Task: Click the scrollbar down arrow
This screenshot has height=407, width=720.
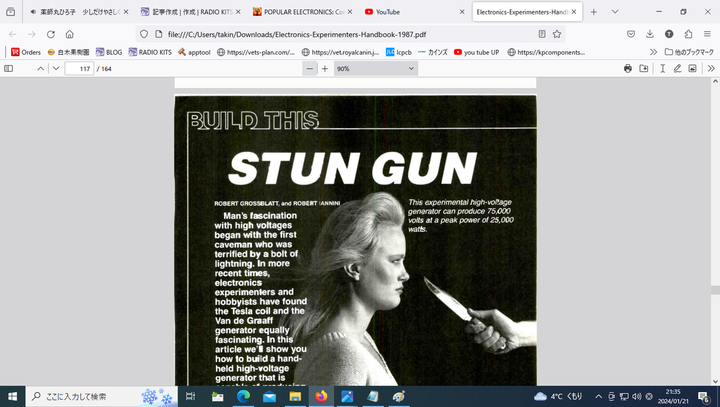Action: coord(715,381)
